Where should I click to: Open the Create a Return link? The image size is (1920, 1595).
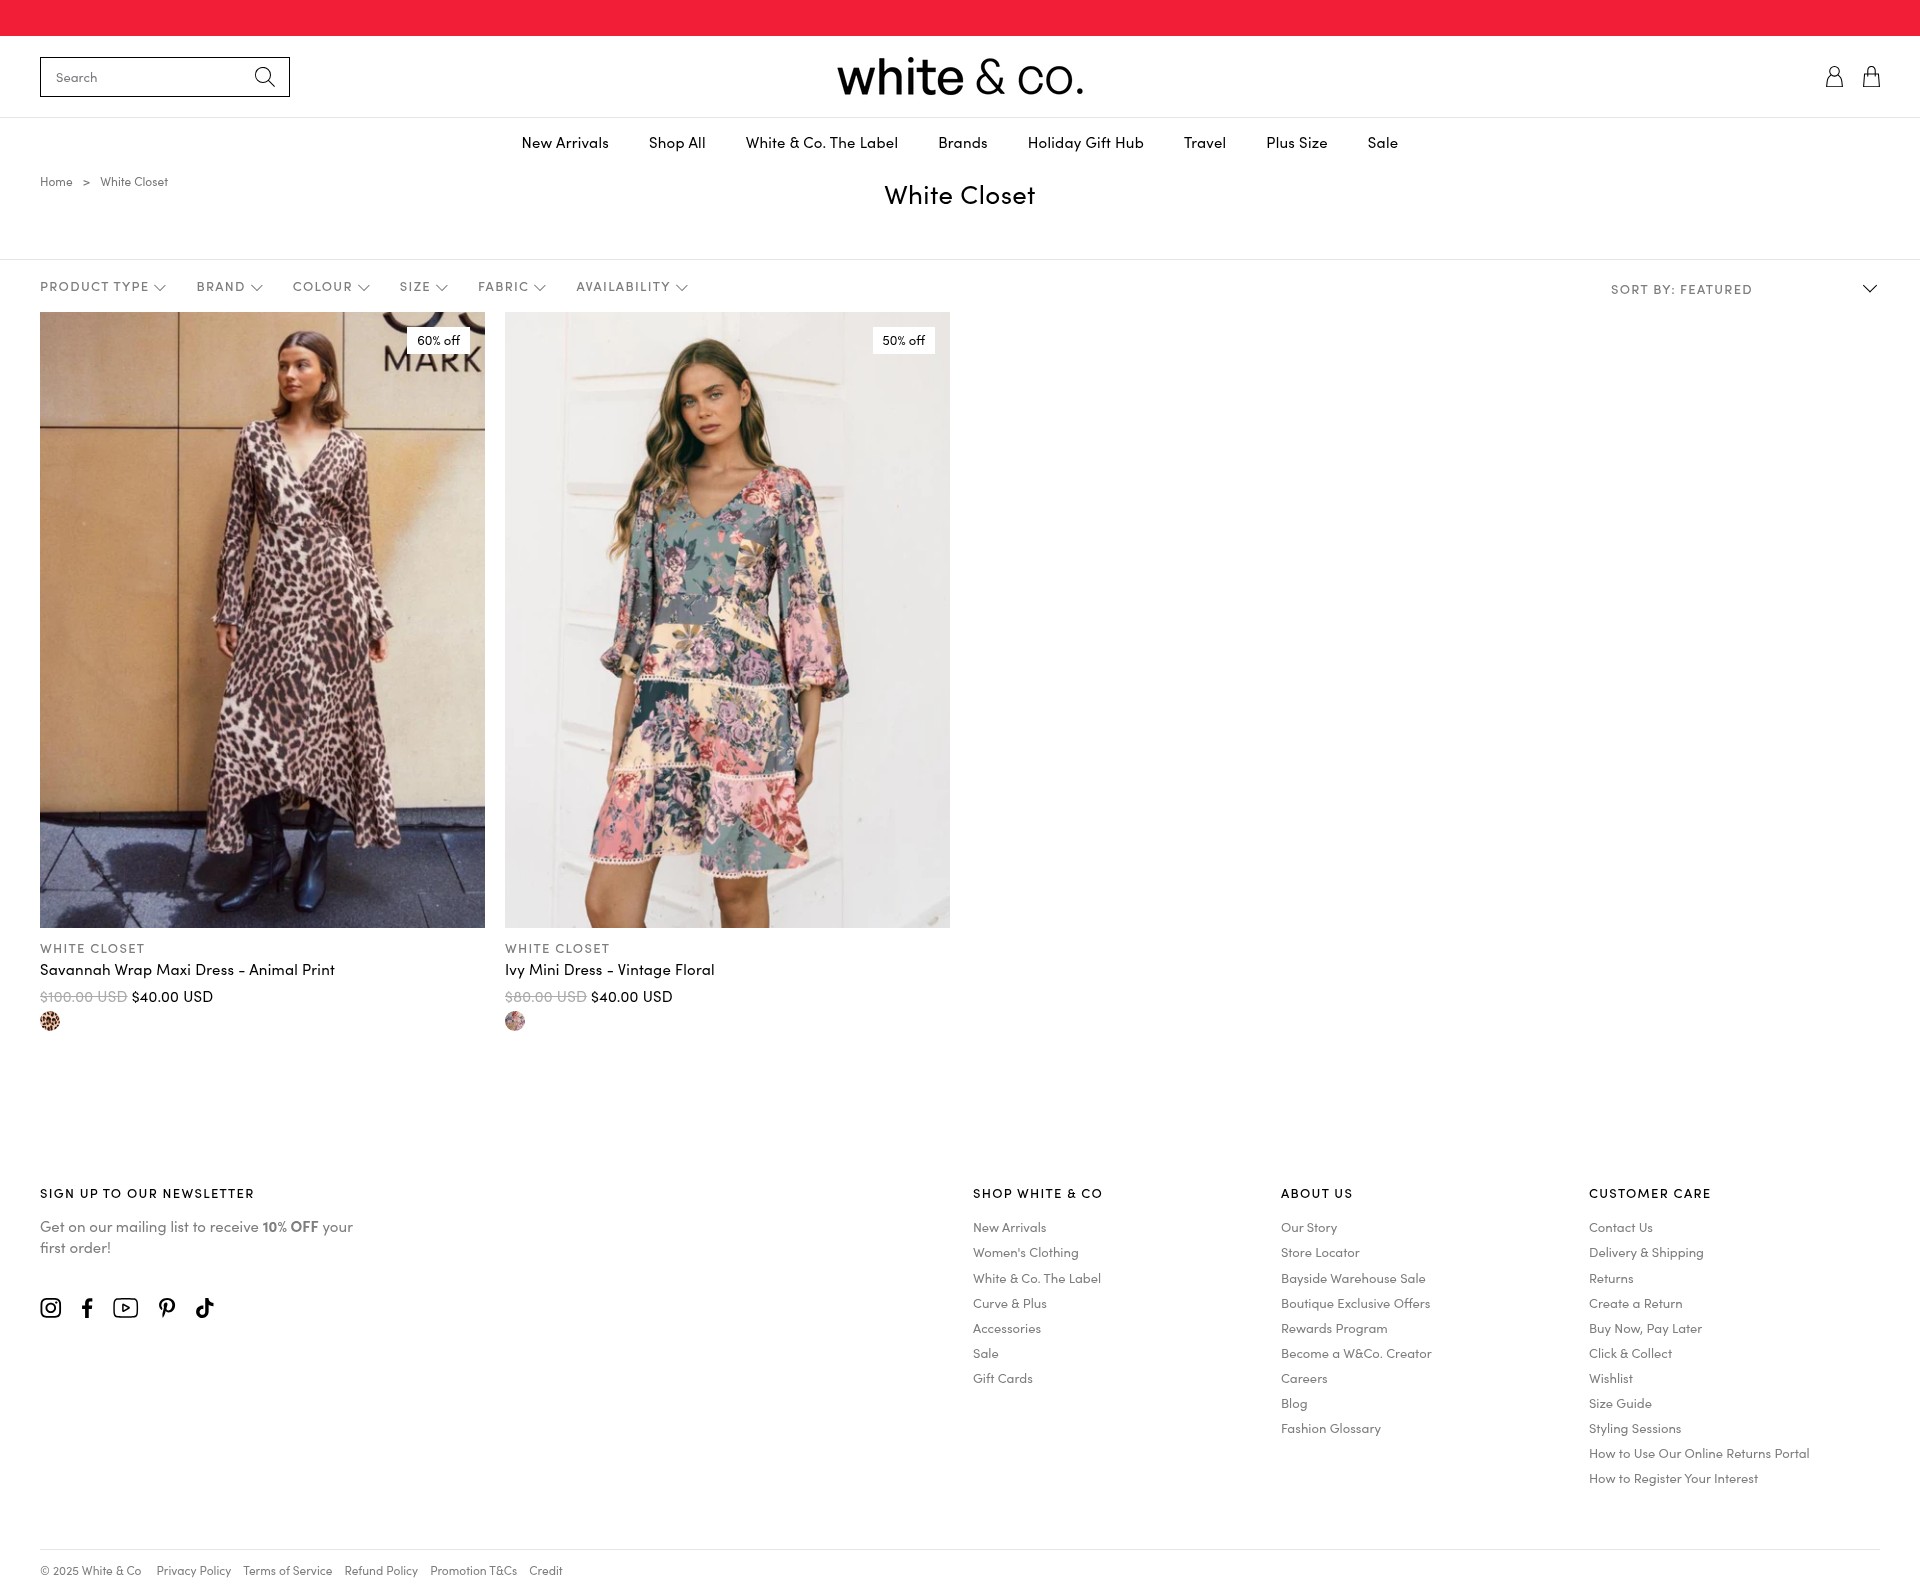1636,1304
